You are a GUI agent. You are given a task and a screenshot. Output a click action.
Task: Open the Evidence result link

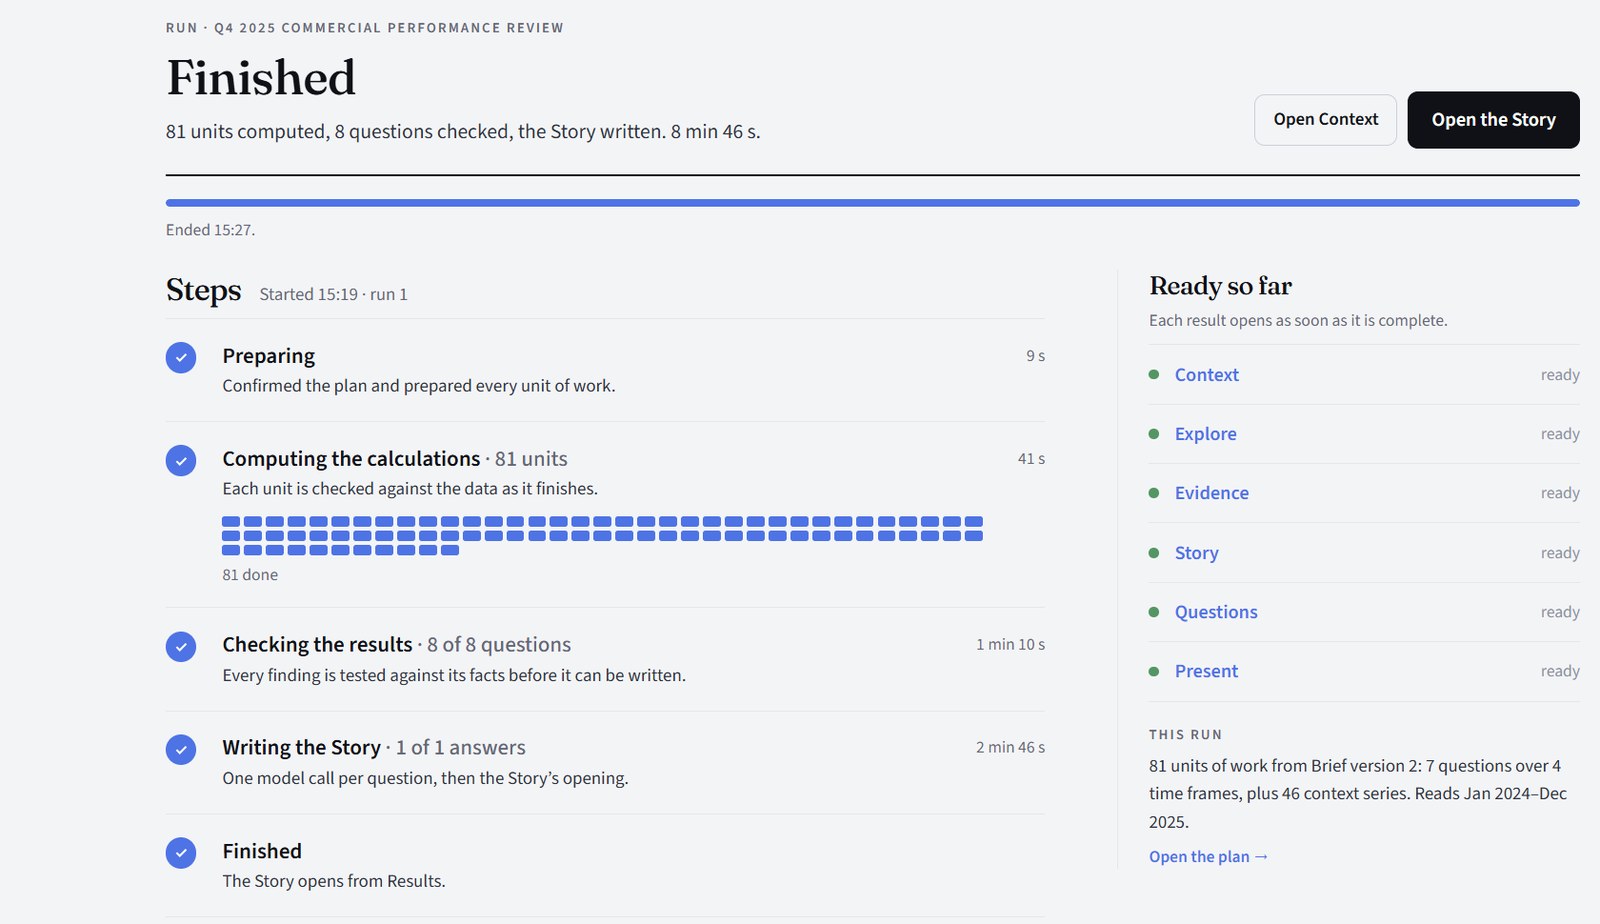(1211, 493)
